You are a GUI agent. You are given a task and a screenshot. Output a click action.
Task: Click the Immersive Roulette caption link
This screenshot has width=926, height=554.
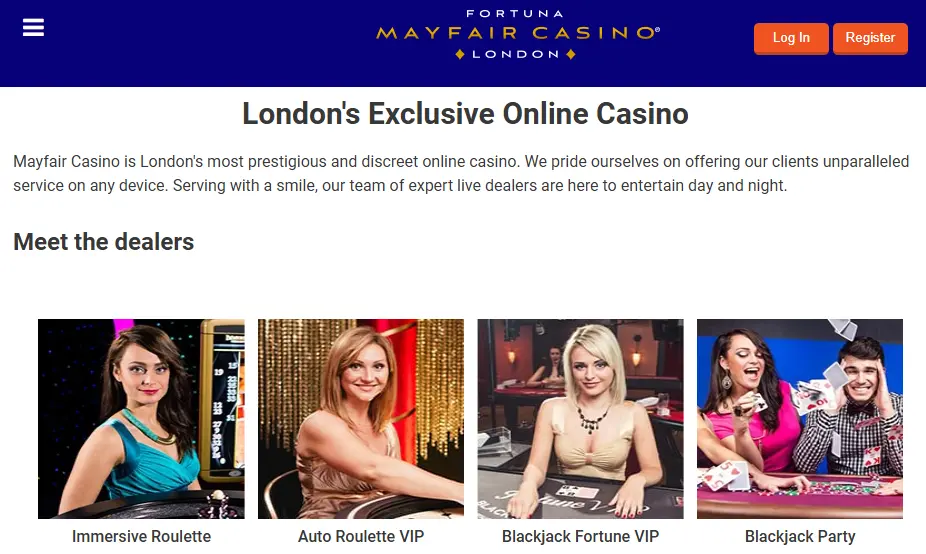141,536
